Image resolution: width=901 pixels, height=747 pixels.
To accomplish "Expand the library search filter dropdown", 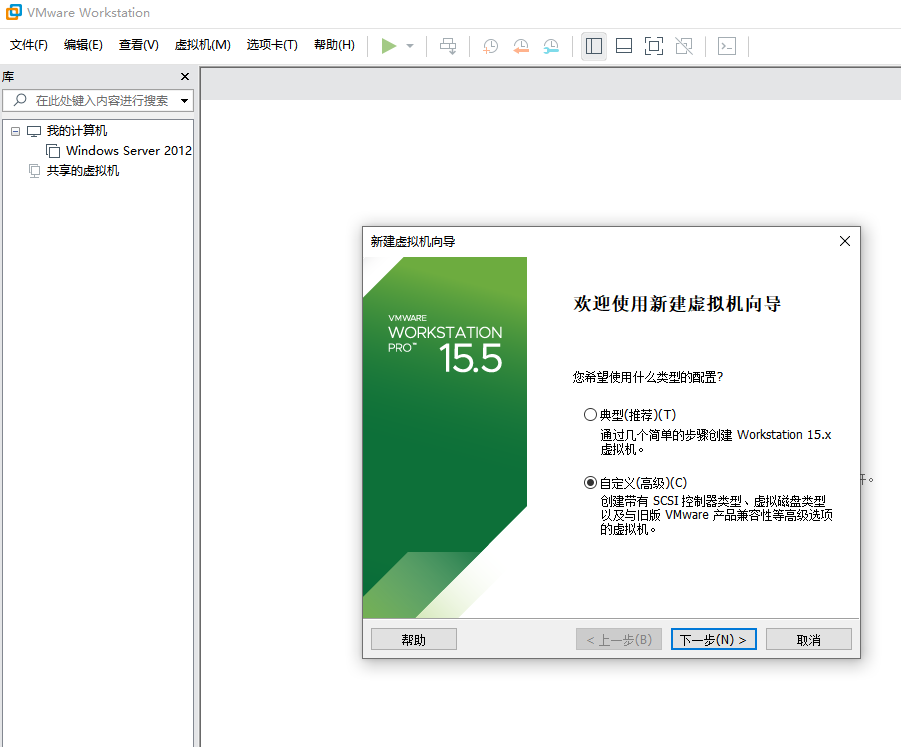I will [x=184, y=101].
